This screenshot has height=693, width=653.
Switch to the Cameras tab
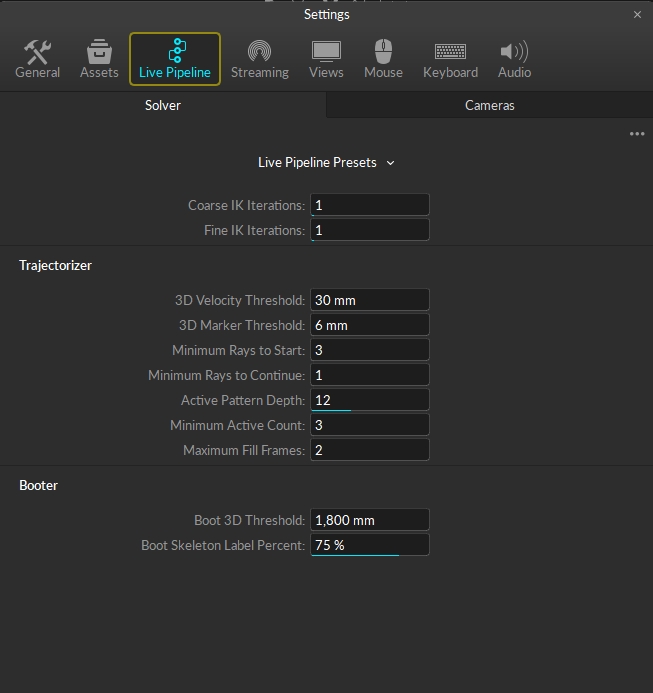pos(489,105)
